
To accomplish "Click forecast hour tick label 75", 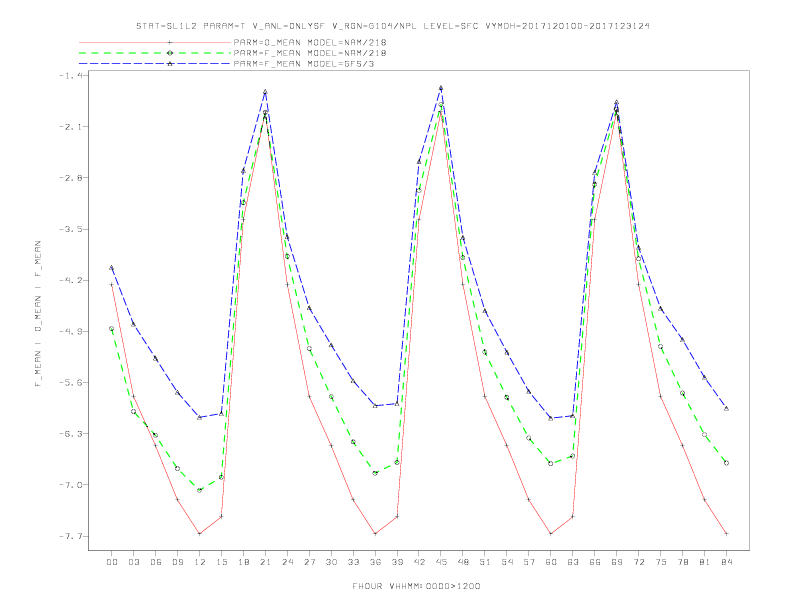I will (x=661, y=562).
